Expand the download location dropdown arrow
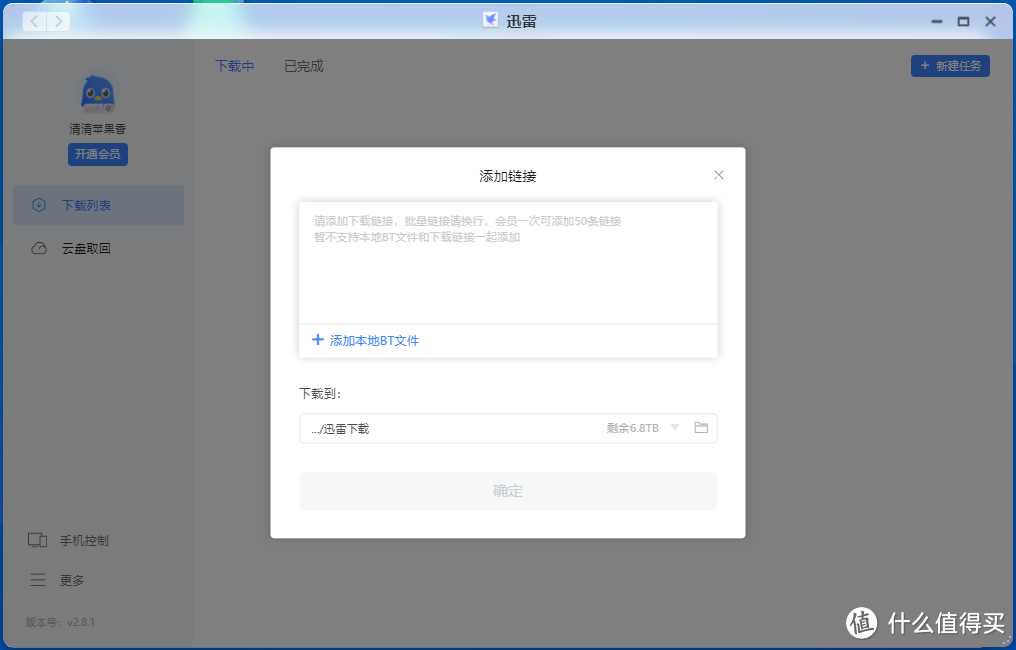 (x=674, y=428)
